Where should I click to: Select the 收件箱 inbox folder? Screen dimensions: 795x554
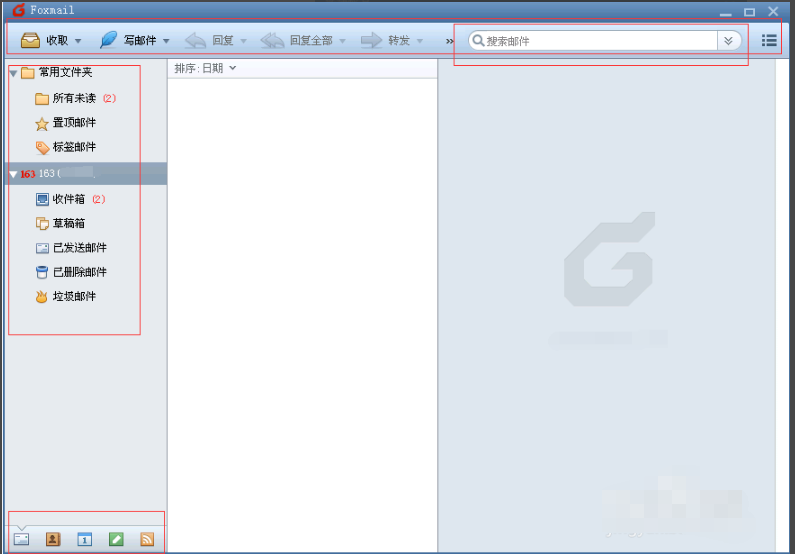click(x=68, y=199)
